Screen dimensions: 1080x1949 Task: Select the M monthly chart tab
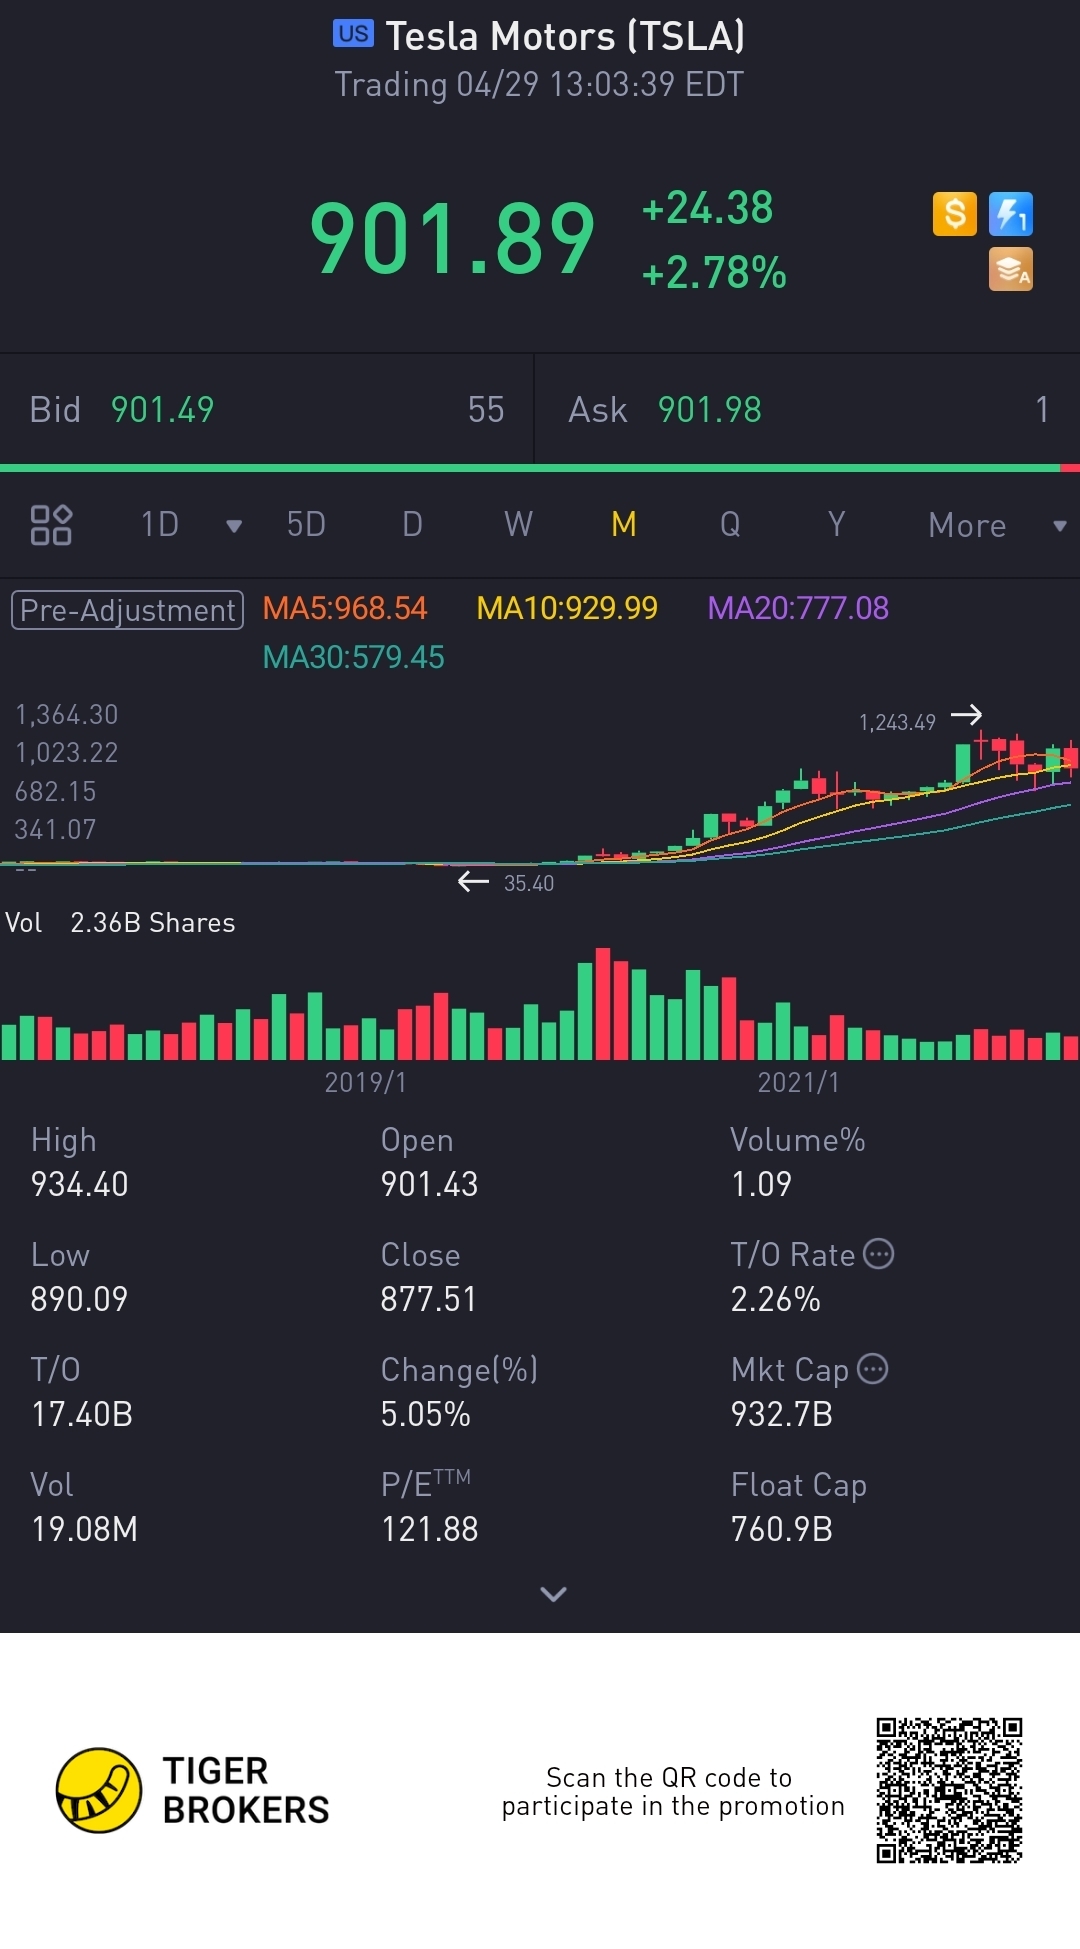point(624,524)
